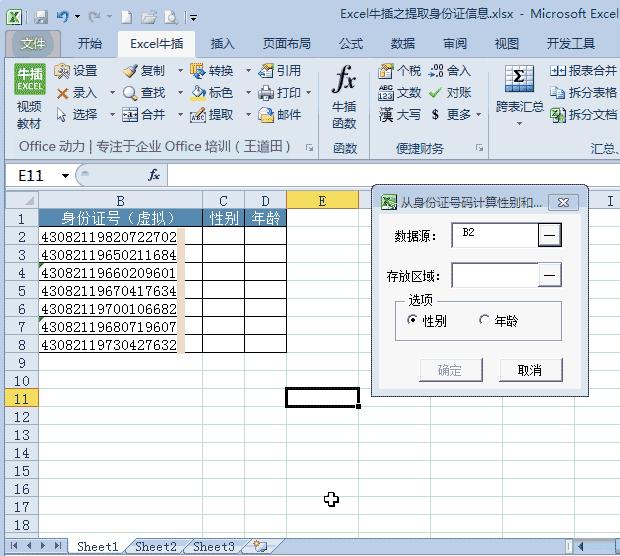Click the 合并 tool
The height and width of the screenshot is (556, 620).
(x=143, y=115)
